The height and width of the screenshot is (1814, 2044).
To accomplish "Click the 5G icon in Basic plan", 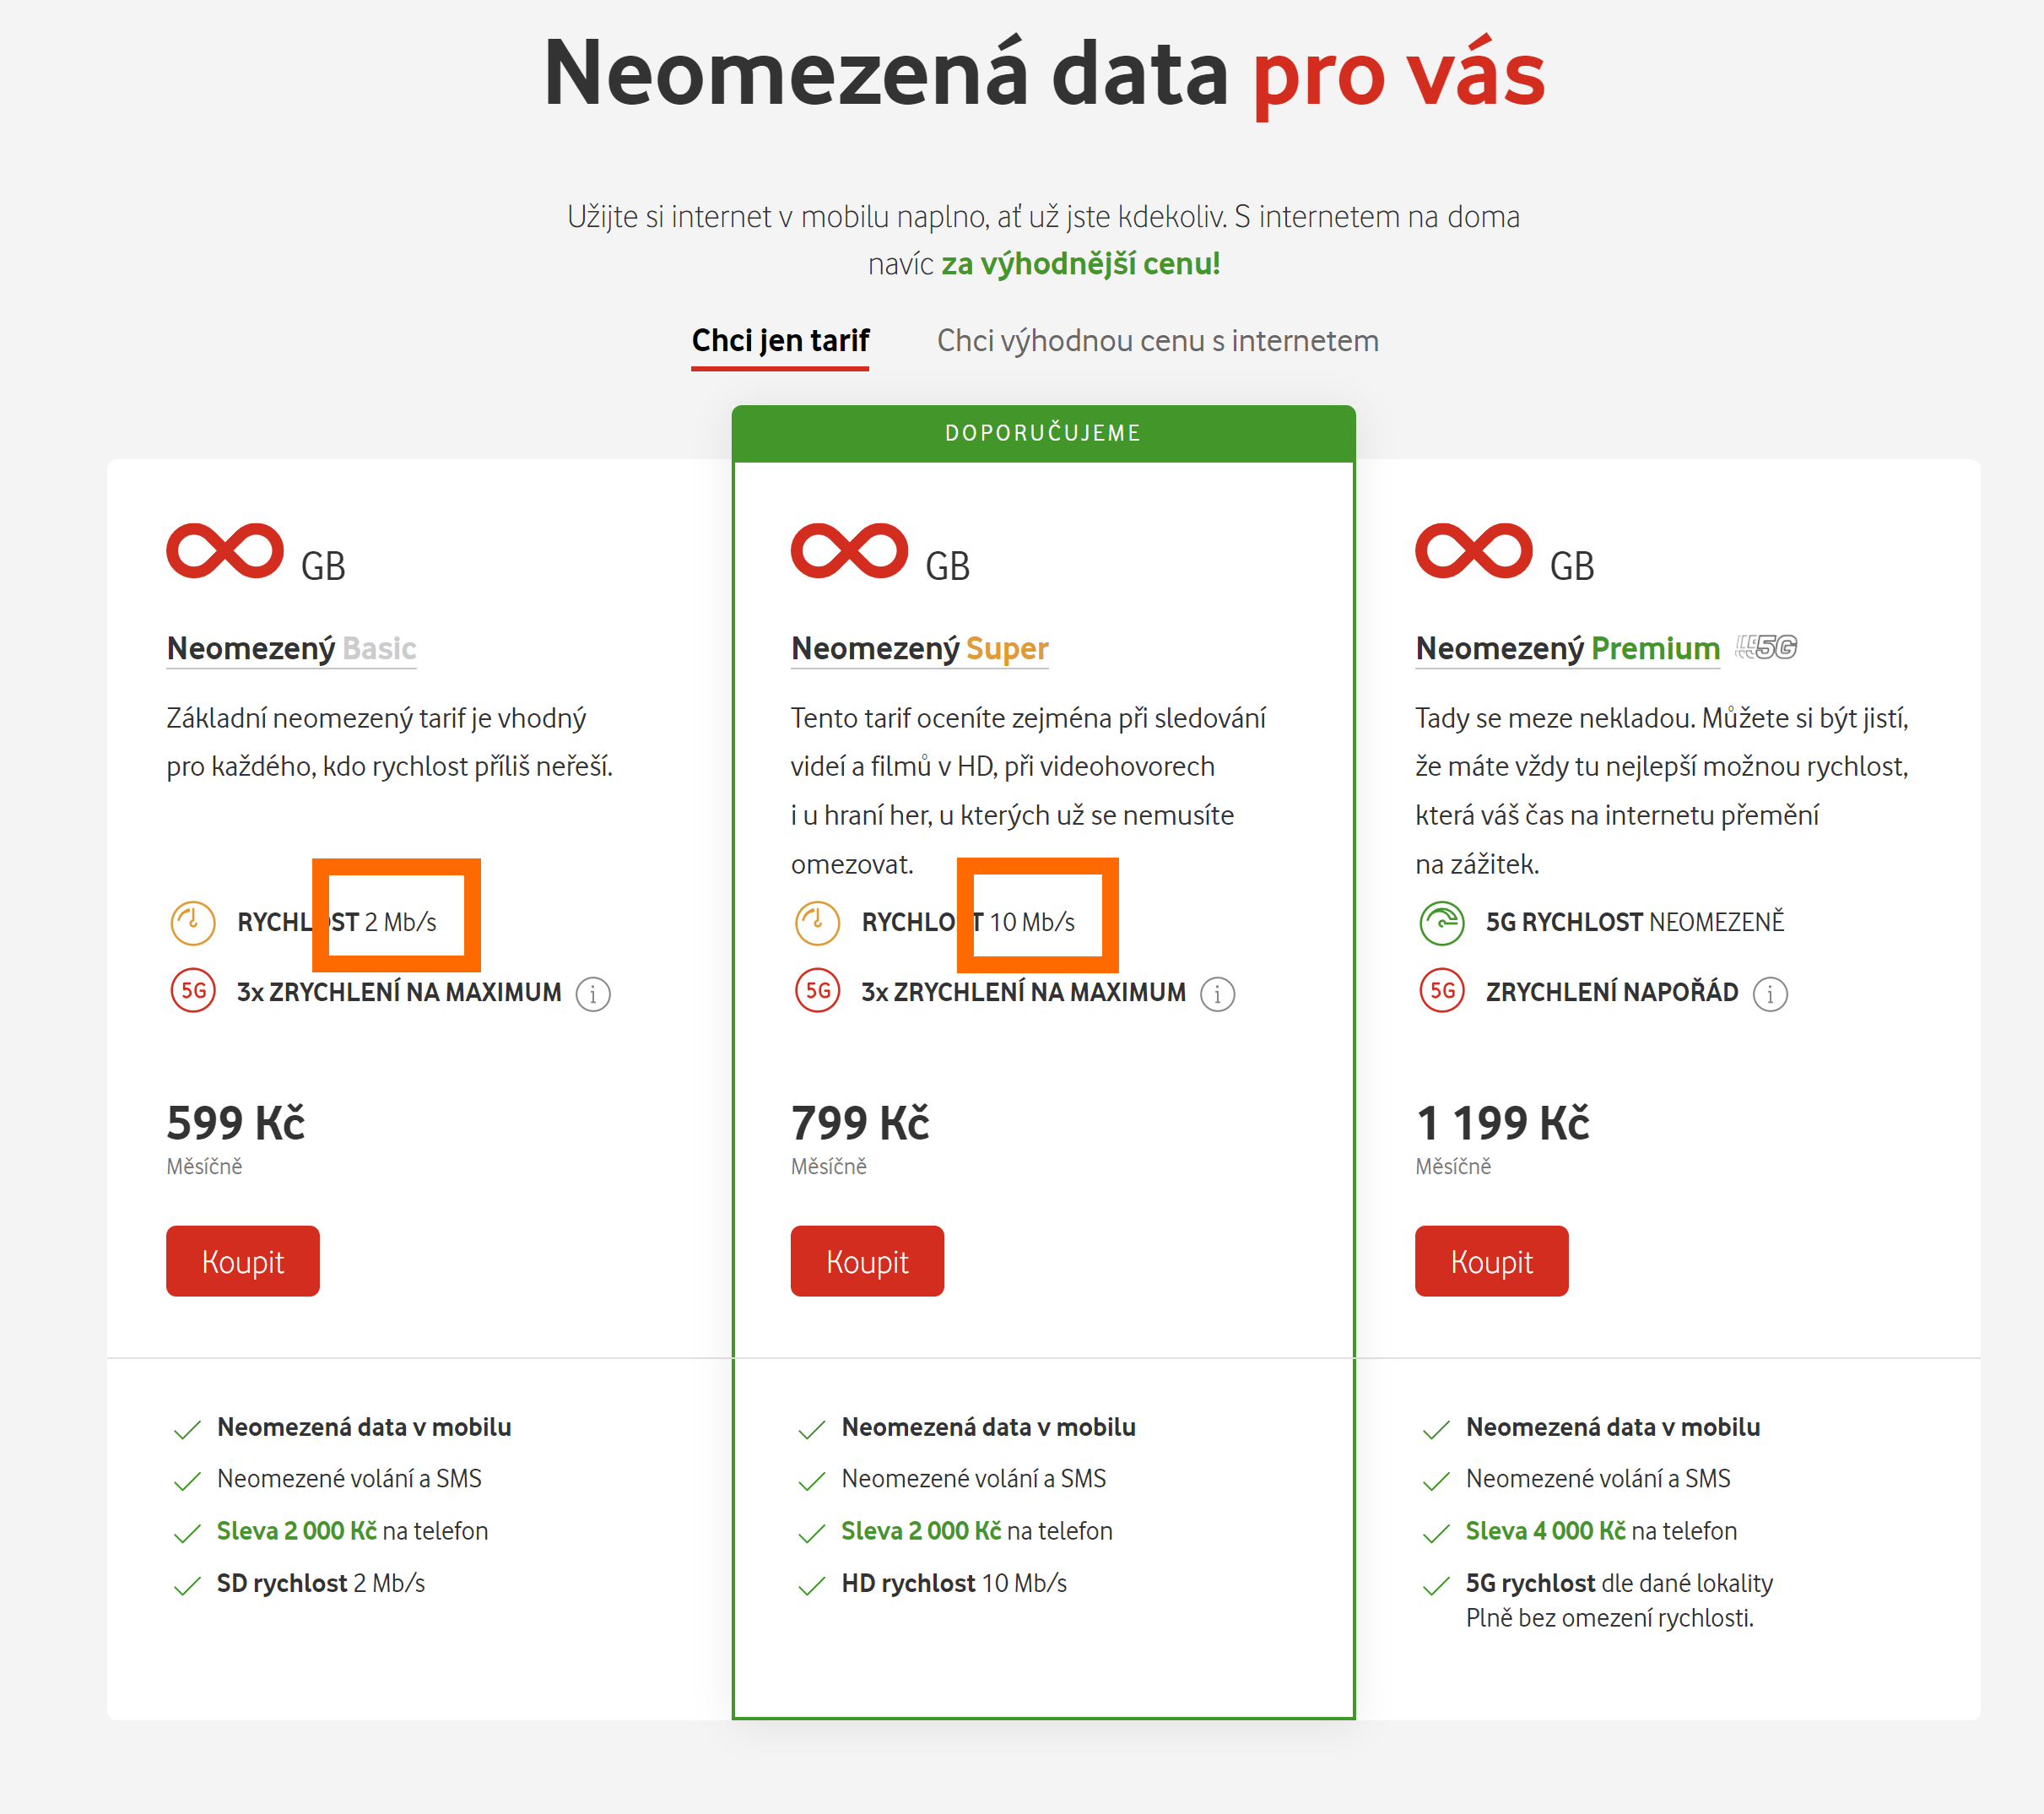I will 193,991.
